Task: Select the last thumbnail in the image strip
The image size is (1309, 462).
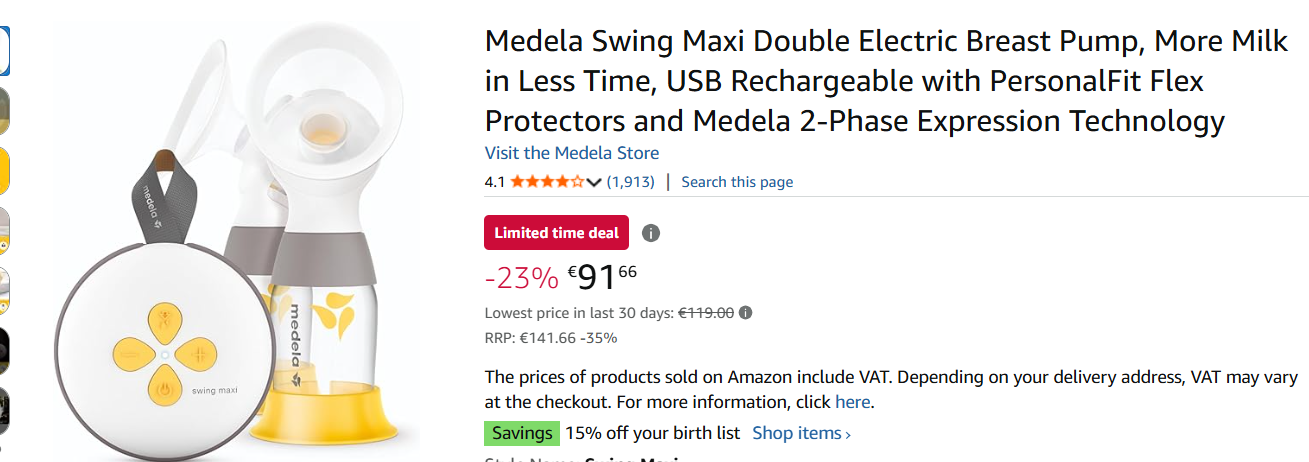Action: pos(4,410)
